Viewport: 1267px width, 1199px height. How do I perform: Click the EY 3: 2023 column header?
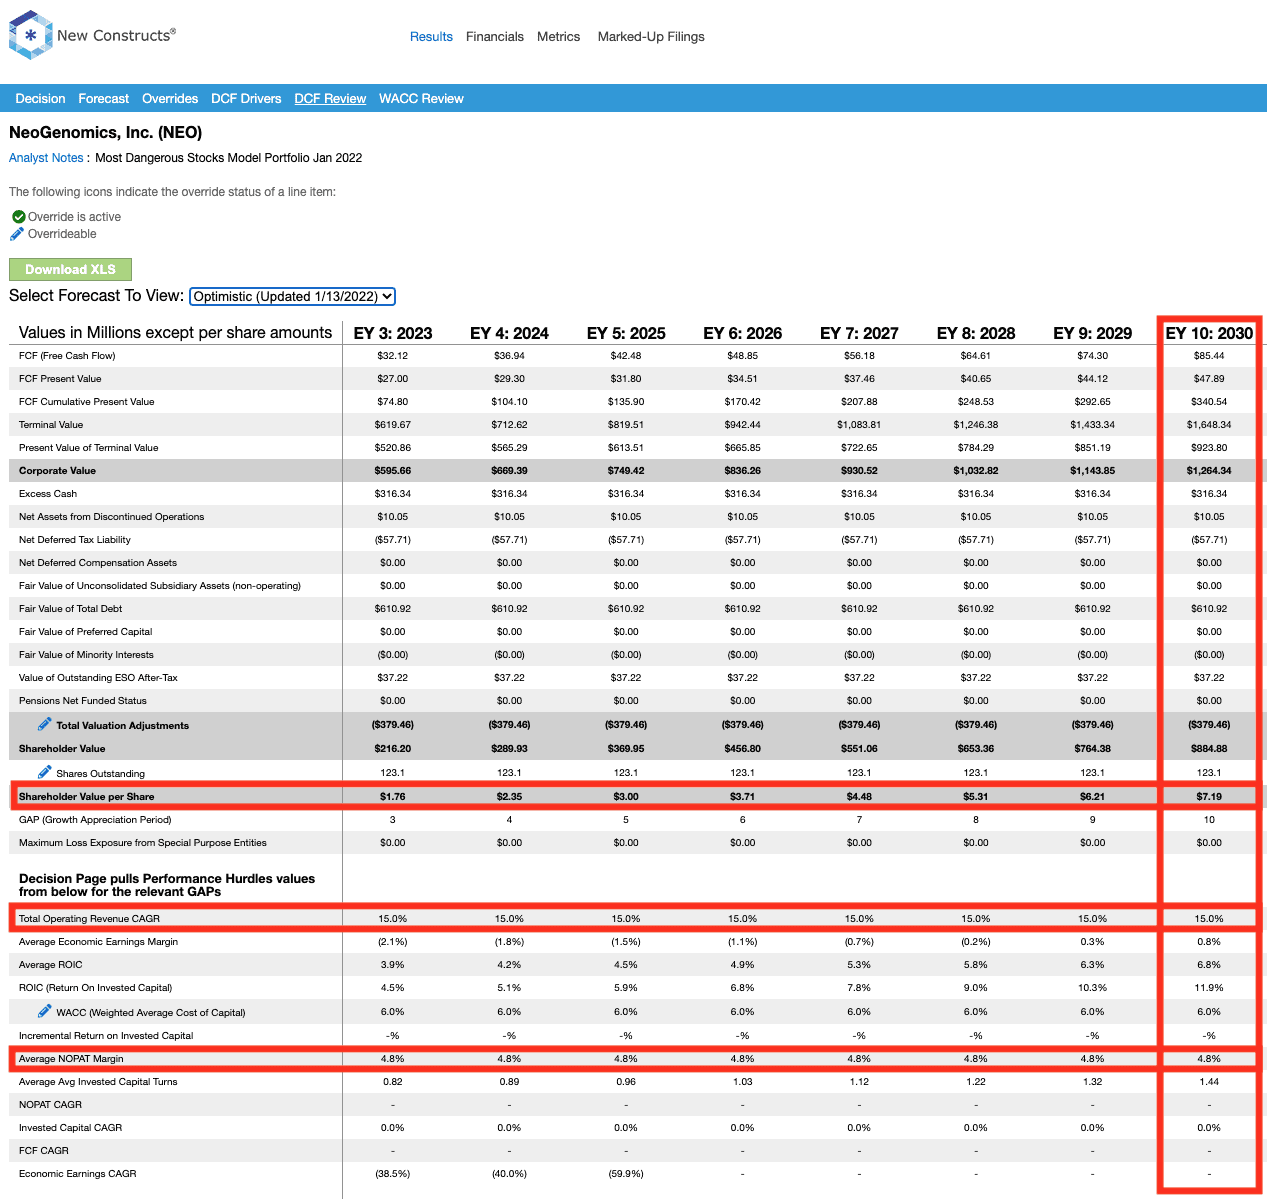point(393,333)
